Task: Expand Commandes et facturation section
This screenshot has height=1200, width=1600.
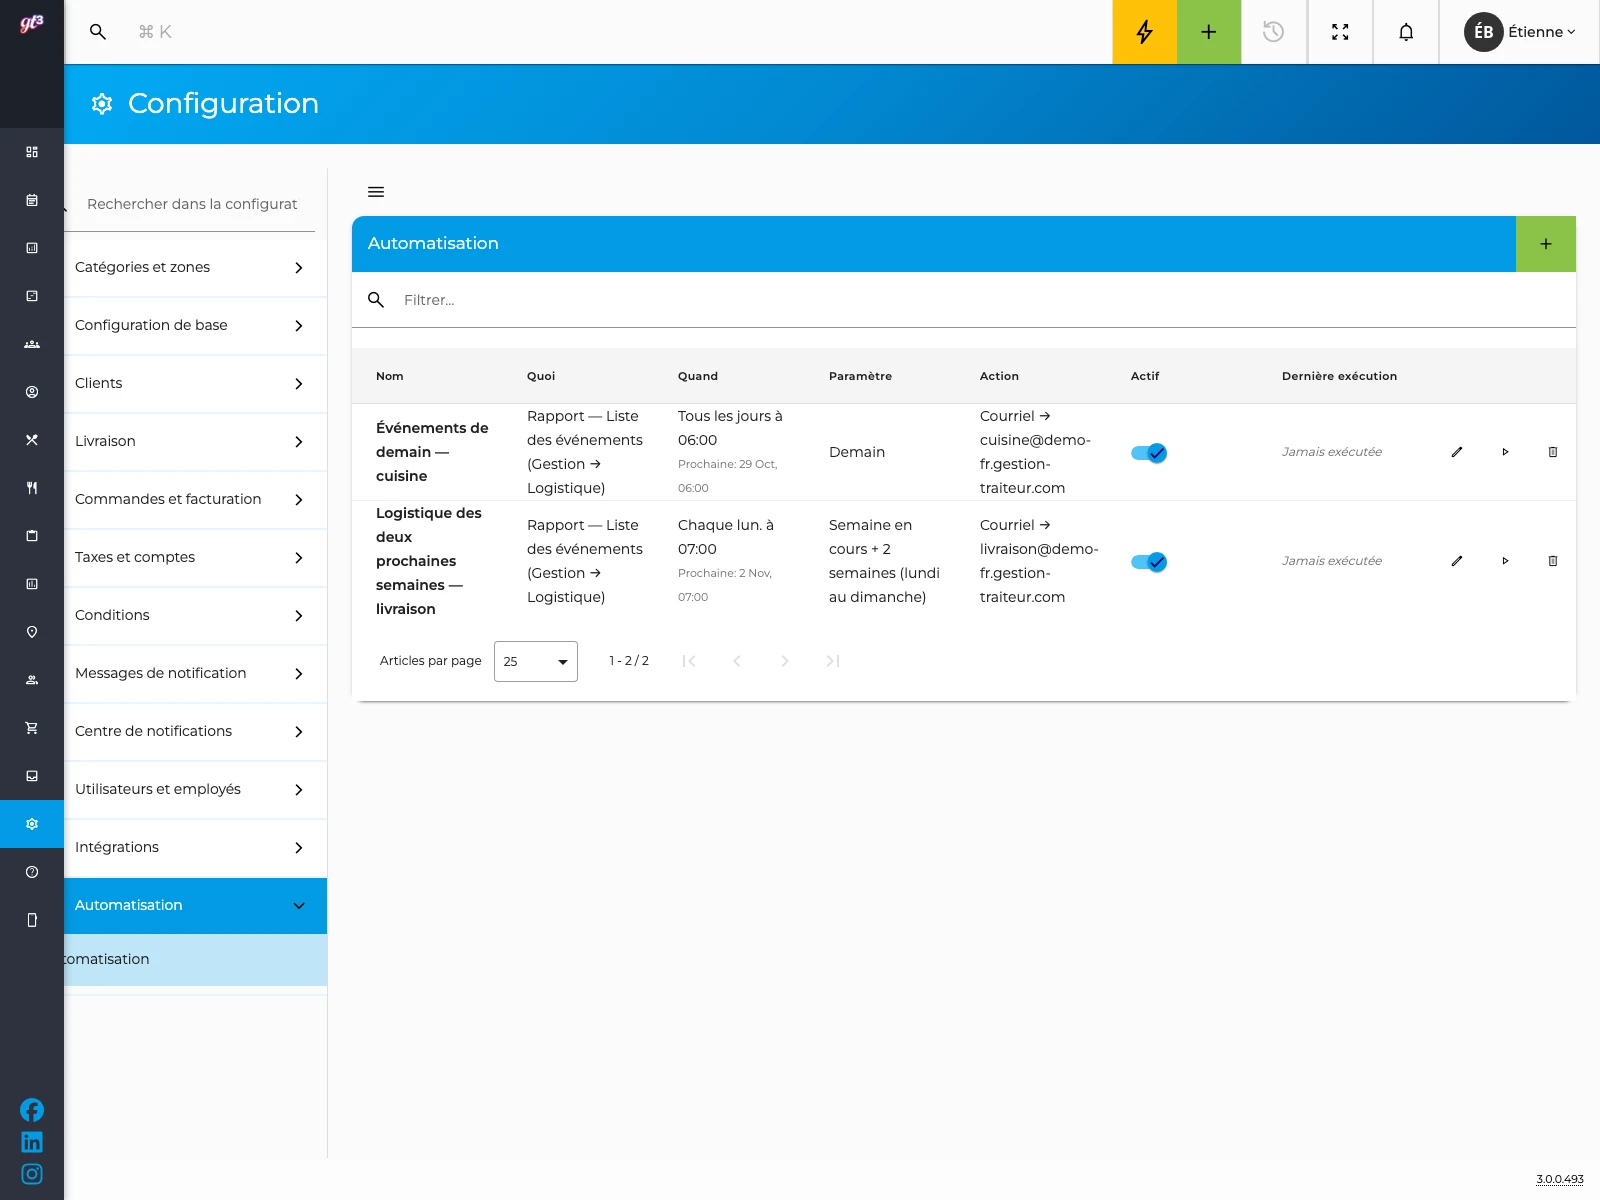Action: coord(195,499)
